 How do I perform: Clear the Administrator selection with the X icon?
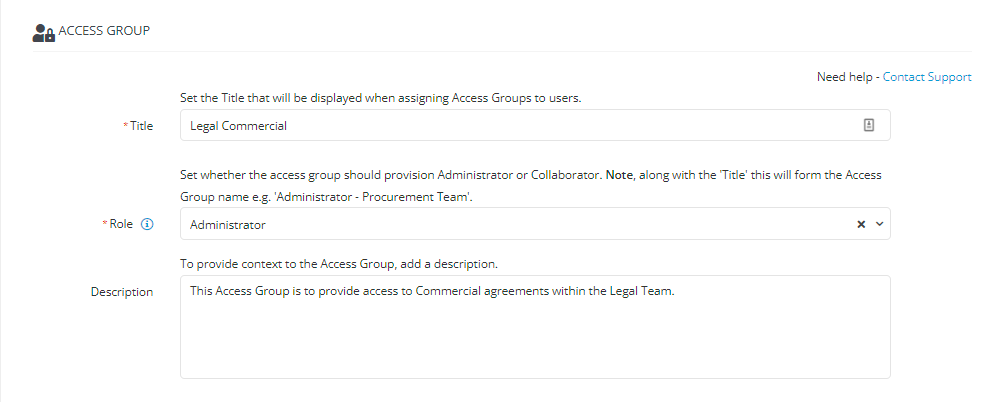(x=861, y=224)
